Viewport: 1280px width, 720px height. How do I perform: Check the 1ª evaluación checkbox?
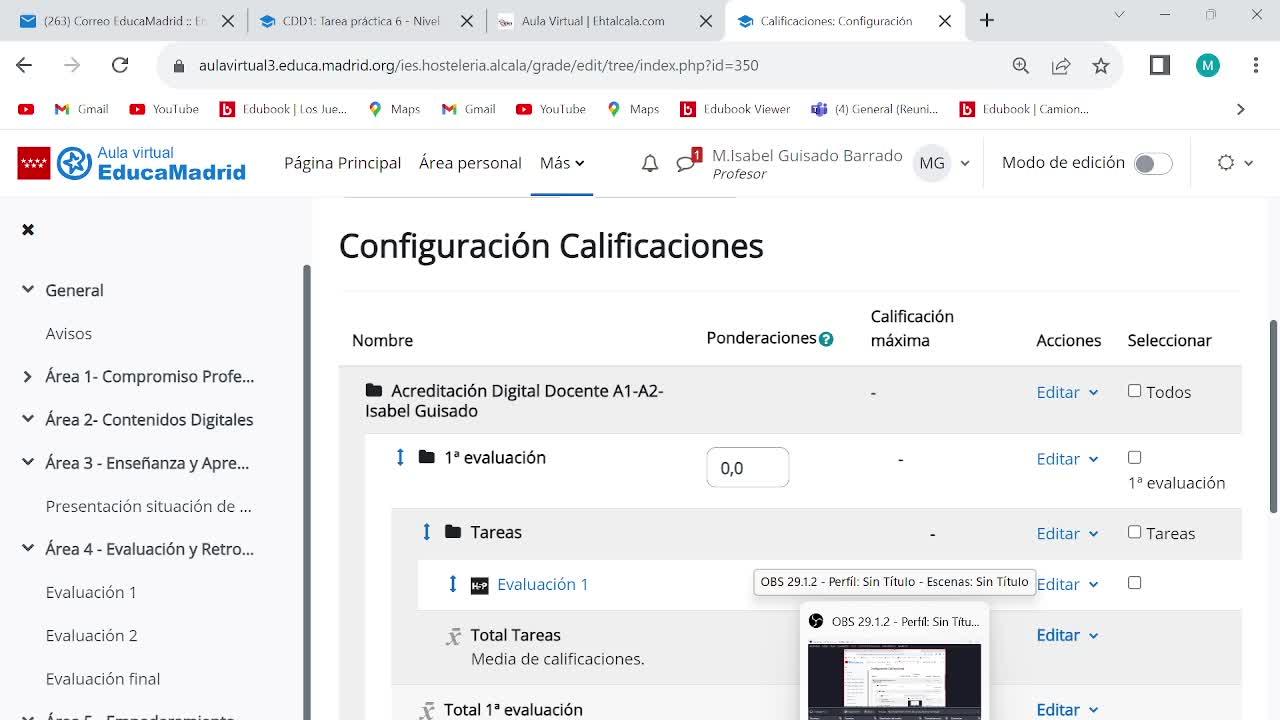[1134, 457]
